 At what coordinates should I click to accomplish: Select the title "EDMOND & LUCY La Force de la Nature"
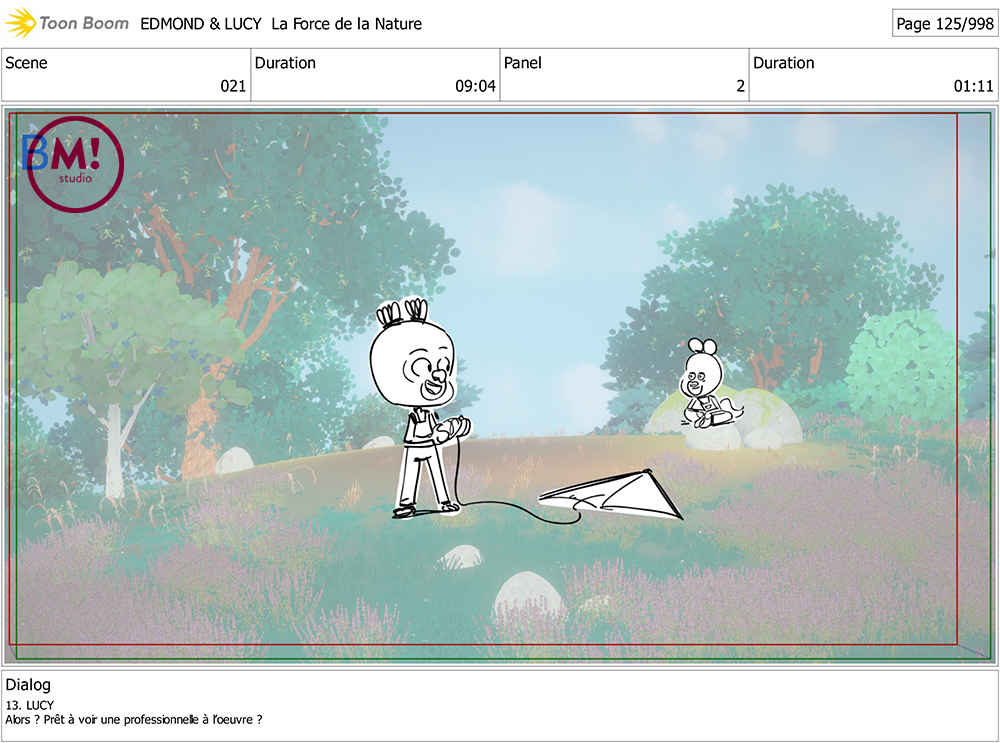tap(281, 24)
